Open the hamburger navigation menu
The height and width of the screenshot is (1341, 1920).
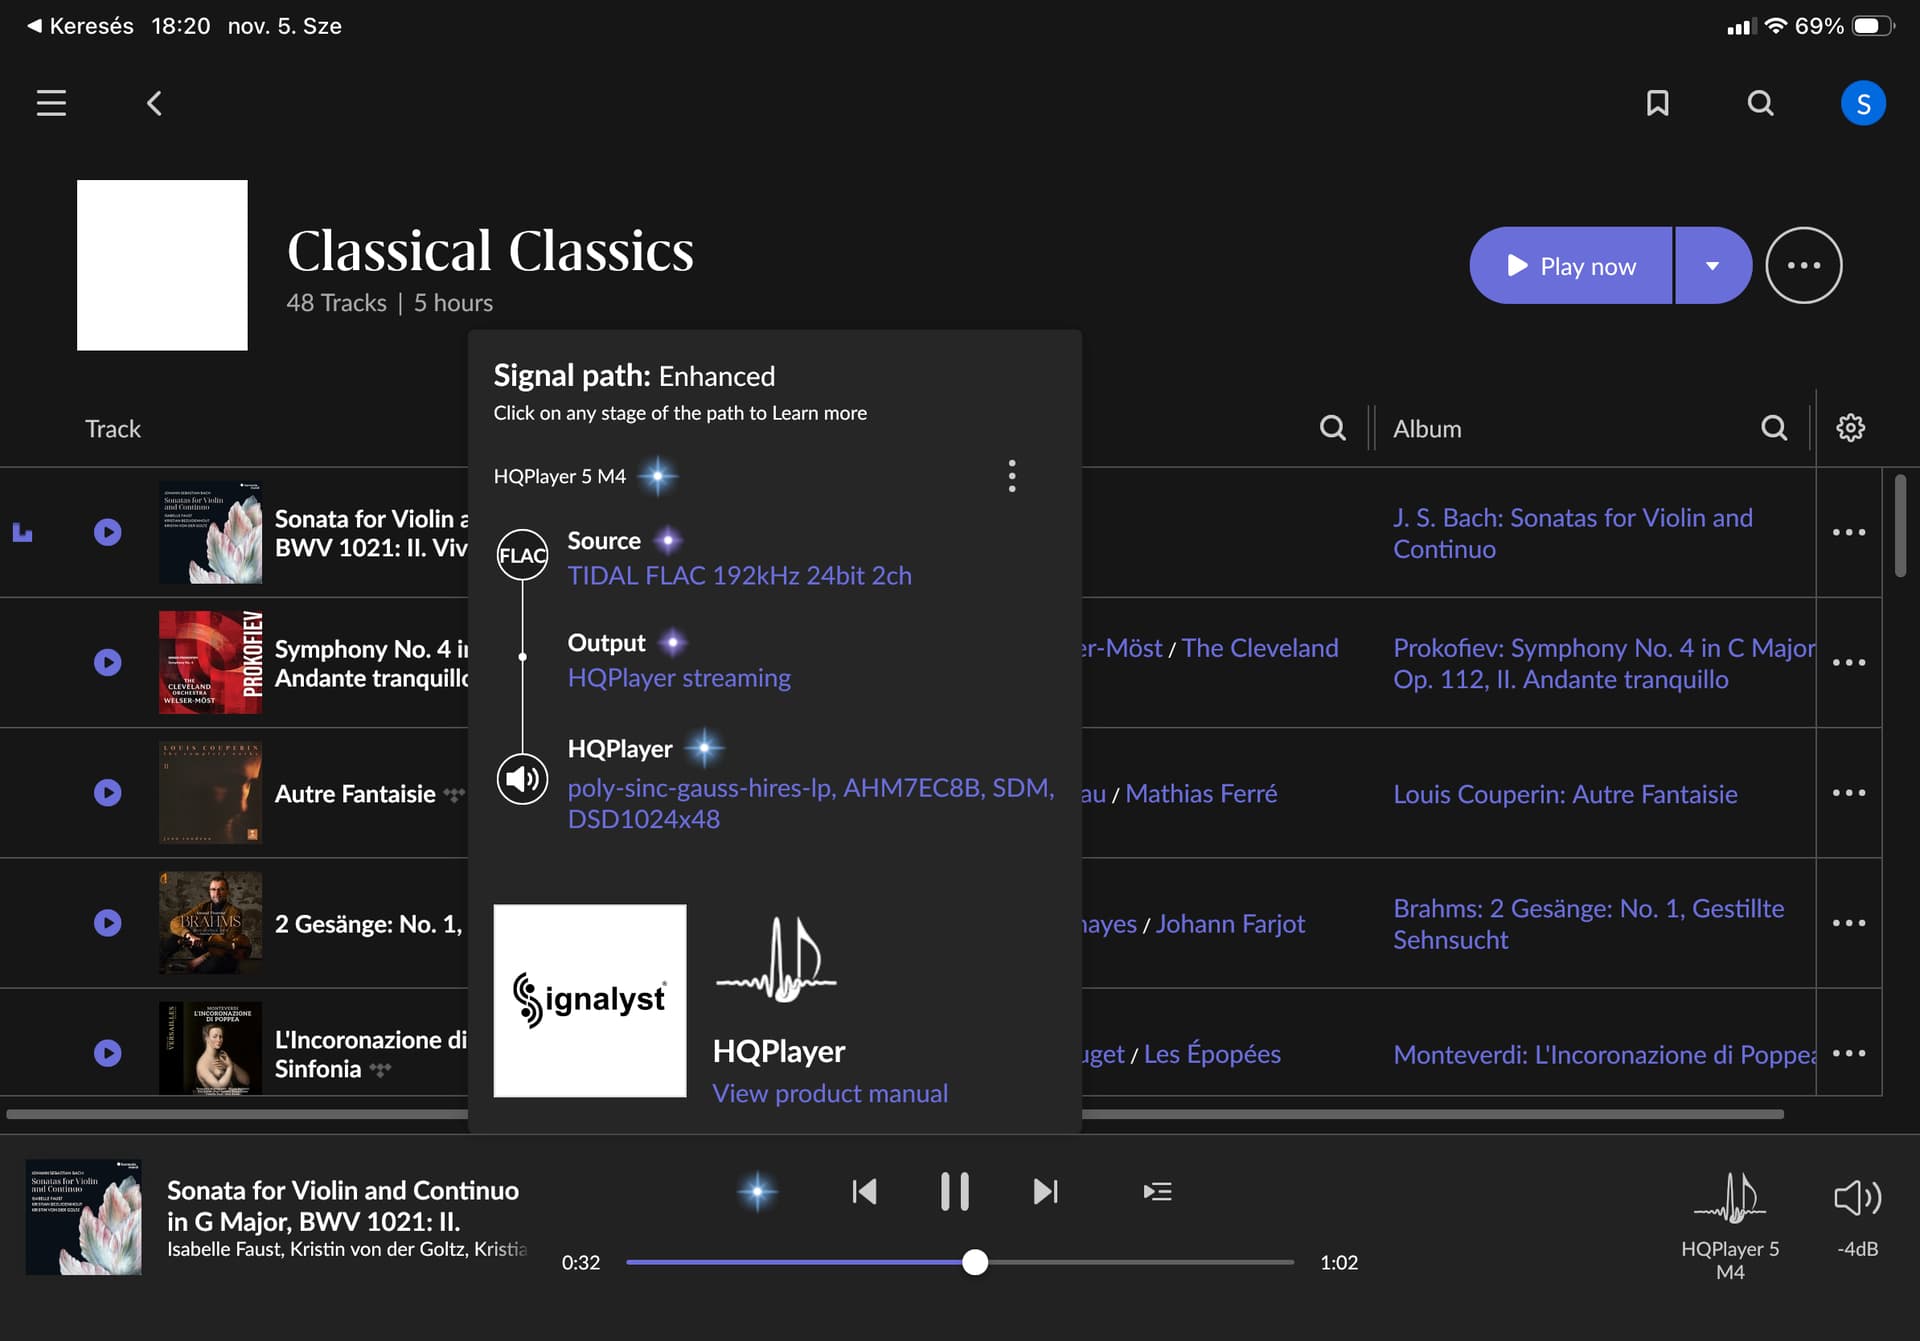point(51,103)
